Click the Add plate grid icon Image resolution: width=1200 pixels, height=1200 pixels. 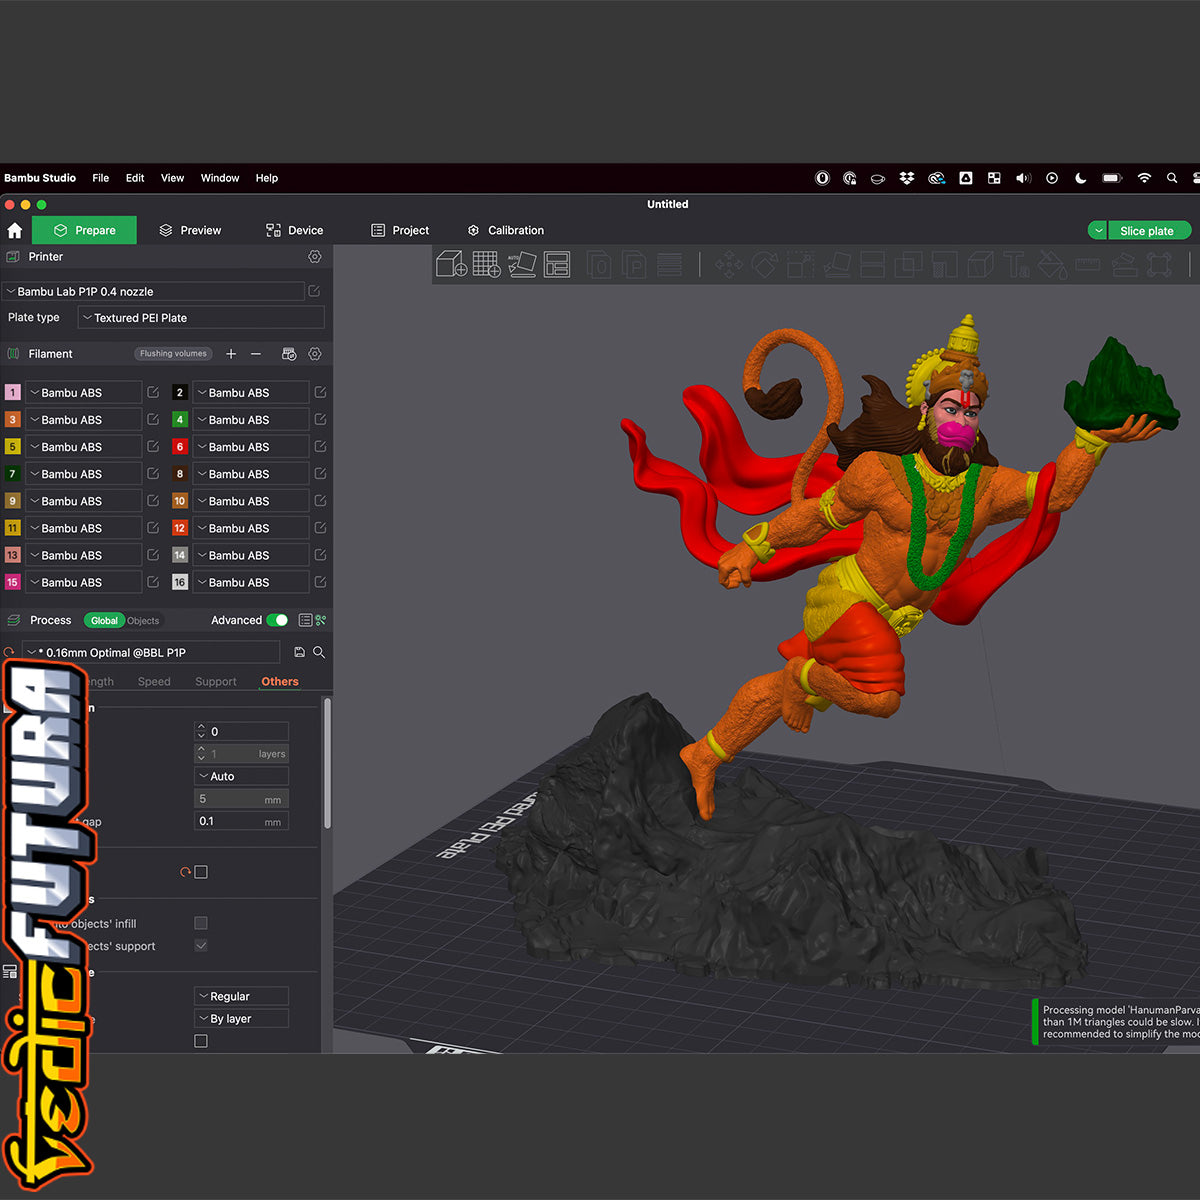pyautogui.click(x=486, y=264)
